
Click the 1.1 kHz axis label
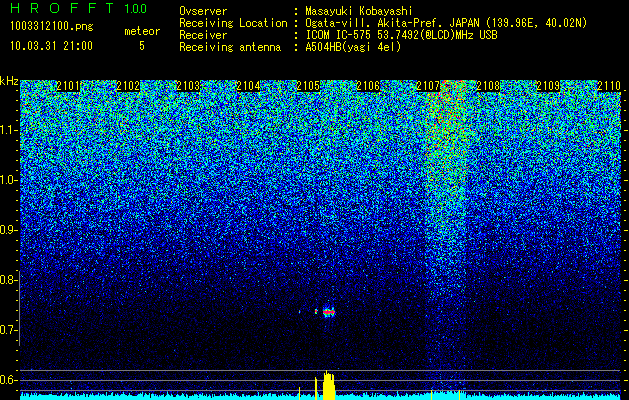pos(8,130)
